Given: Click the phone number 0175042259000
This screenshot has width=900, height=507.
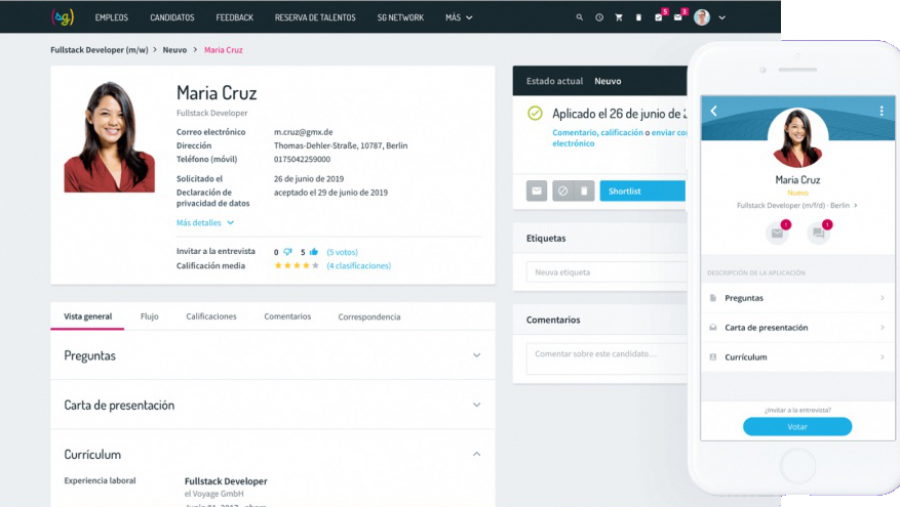Looking at the screenshot, I should click(302, 159).
